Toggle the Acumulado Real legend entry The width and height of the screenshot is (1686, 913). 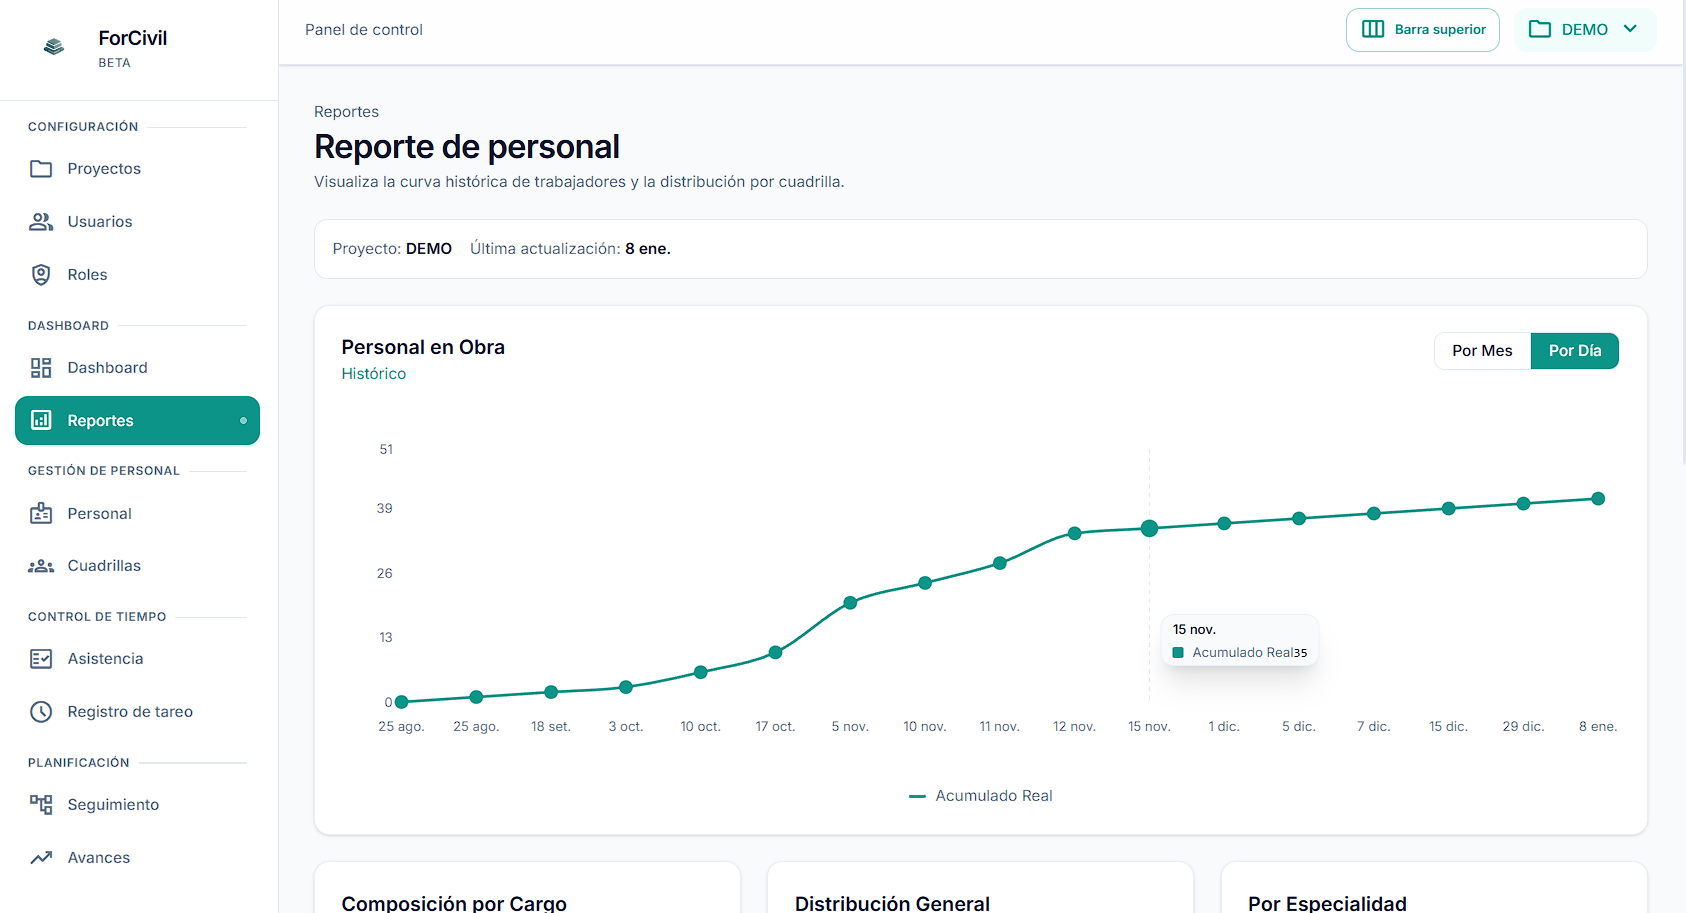tap(980, 795)
